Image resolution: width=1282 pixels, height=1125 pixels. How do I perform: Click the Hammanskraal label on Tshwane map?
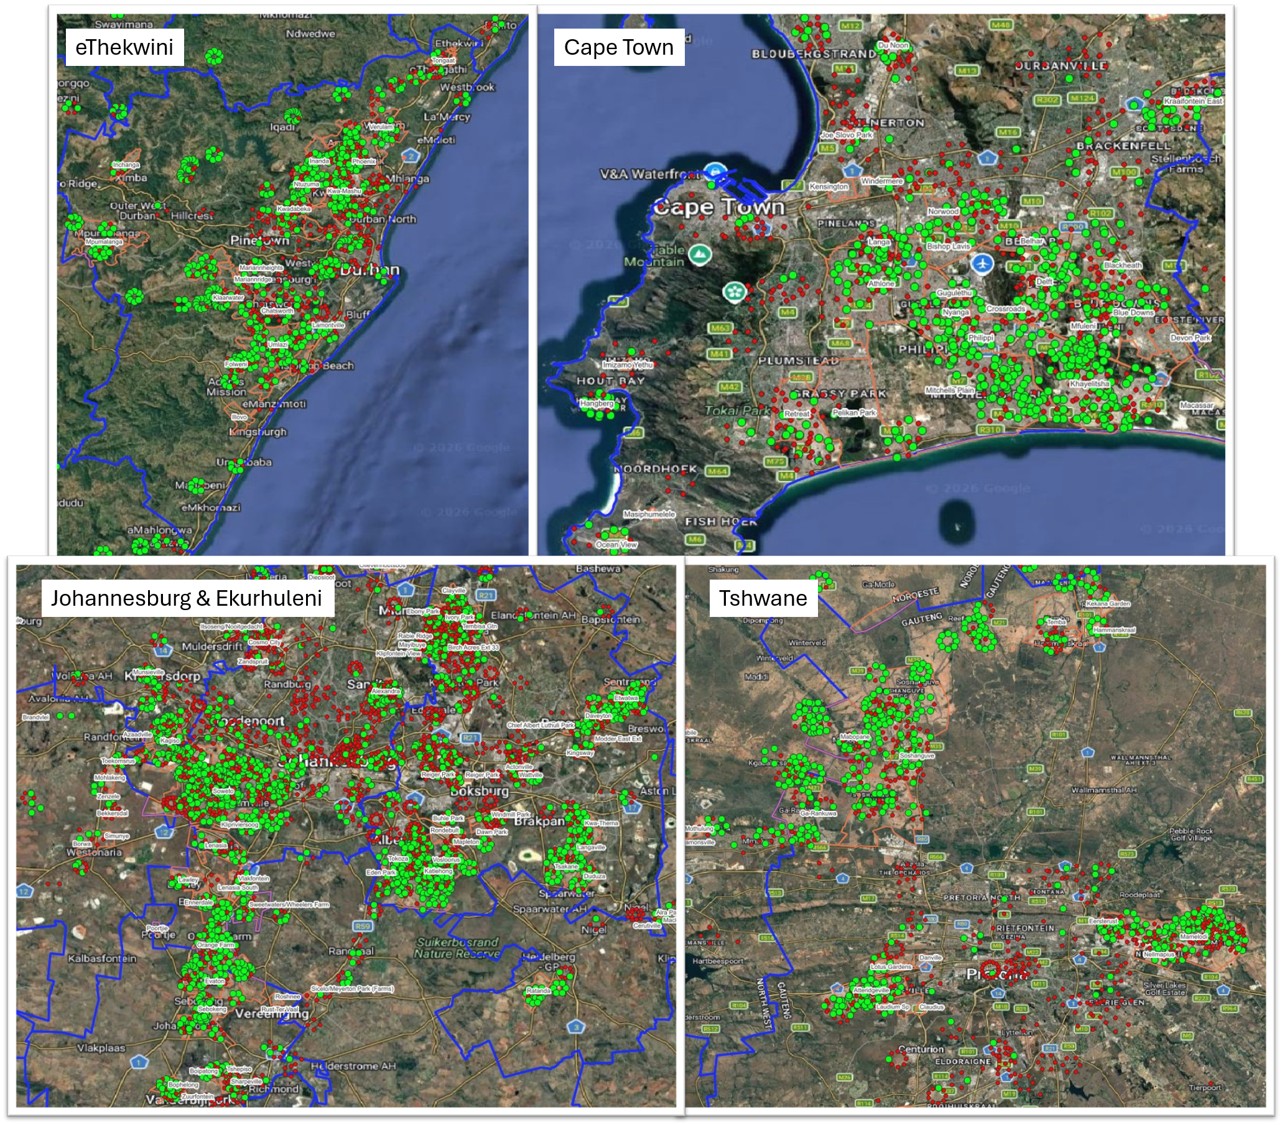(1114, 631)
